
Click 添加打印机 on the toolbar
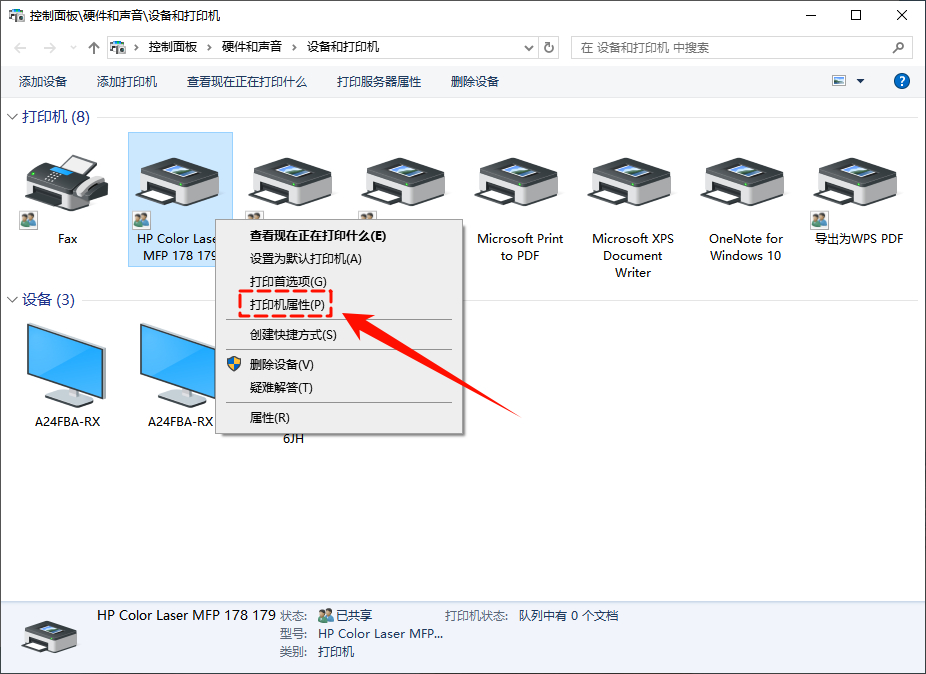pyautogui.click(x=126, y=81)
